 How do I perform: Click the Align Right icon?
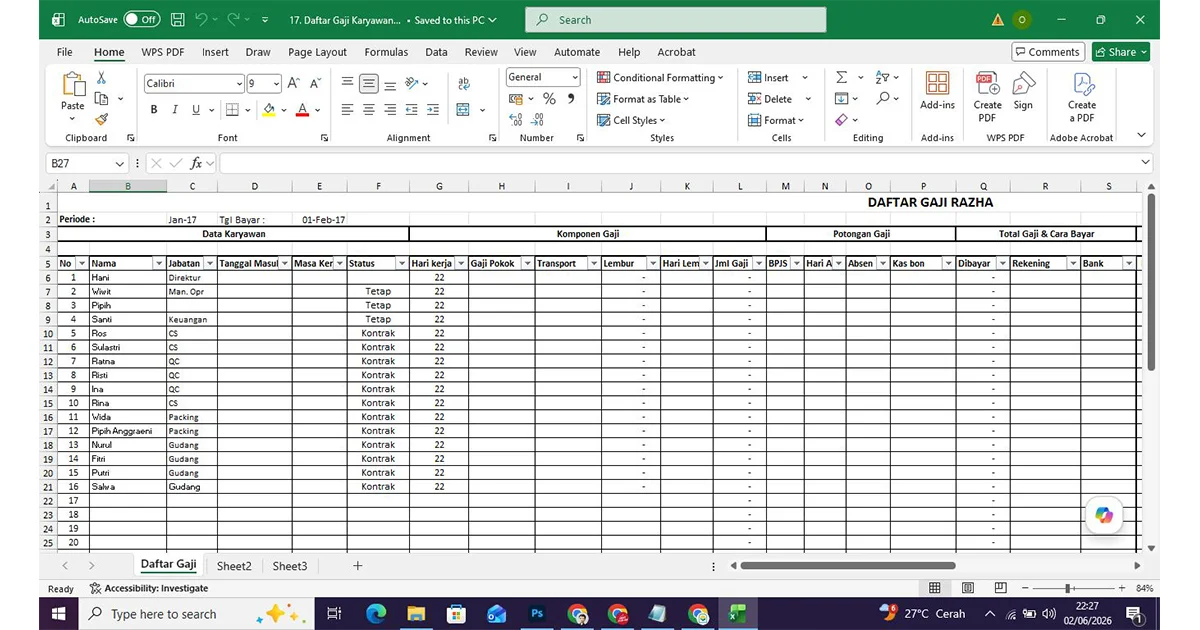pos(390,110)
